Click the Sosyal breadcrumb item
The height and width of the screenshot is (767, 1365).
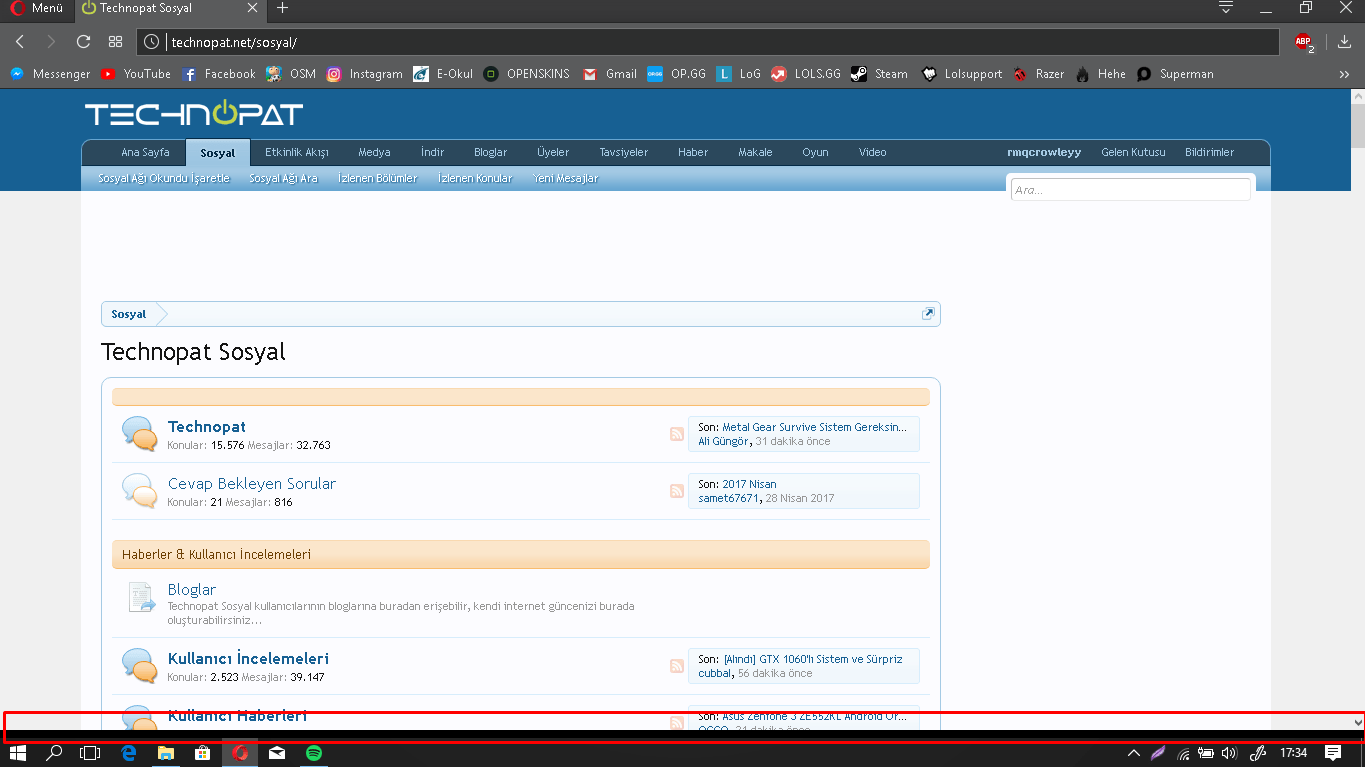point(129,314)
